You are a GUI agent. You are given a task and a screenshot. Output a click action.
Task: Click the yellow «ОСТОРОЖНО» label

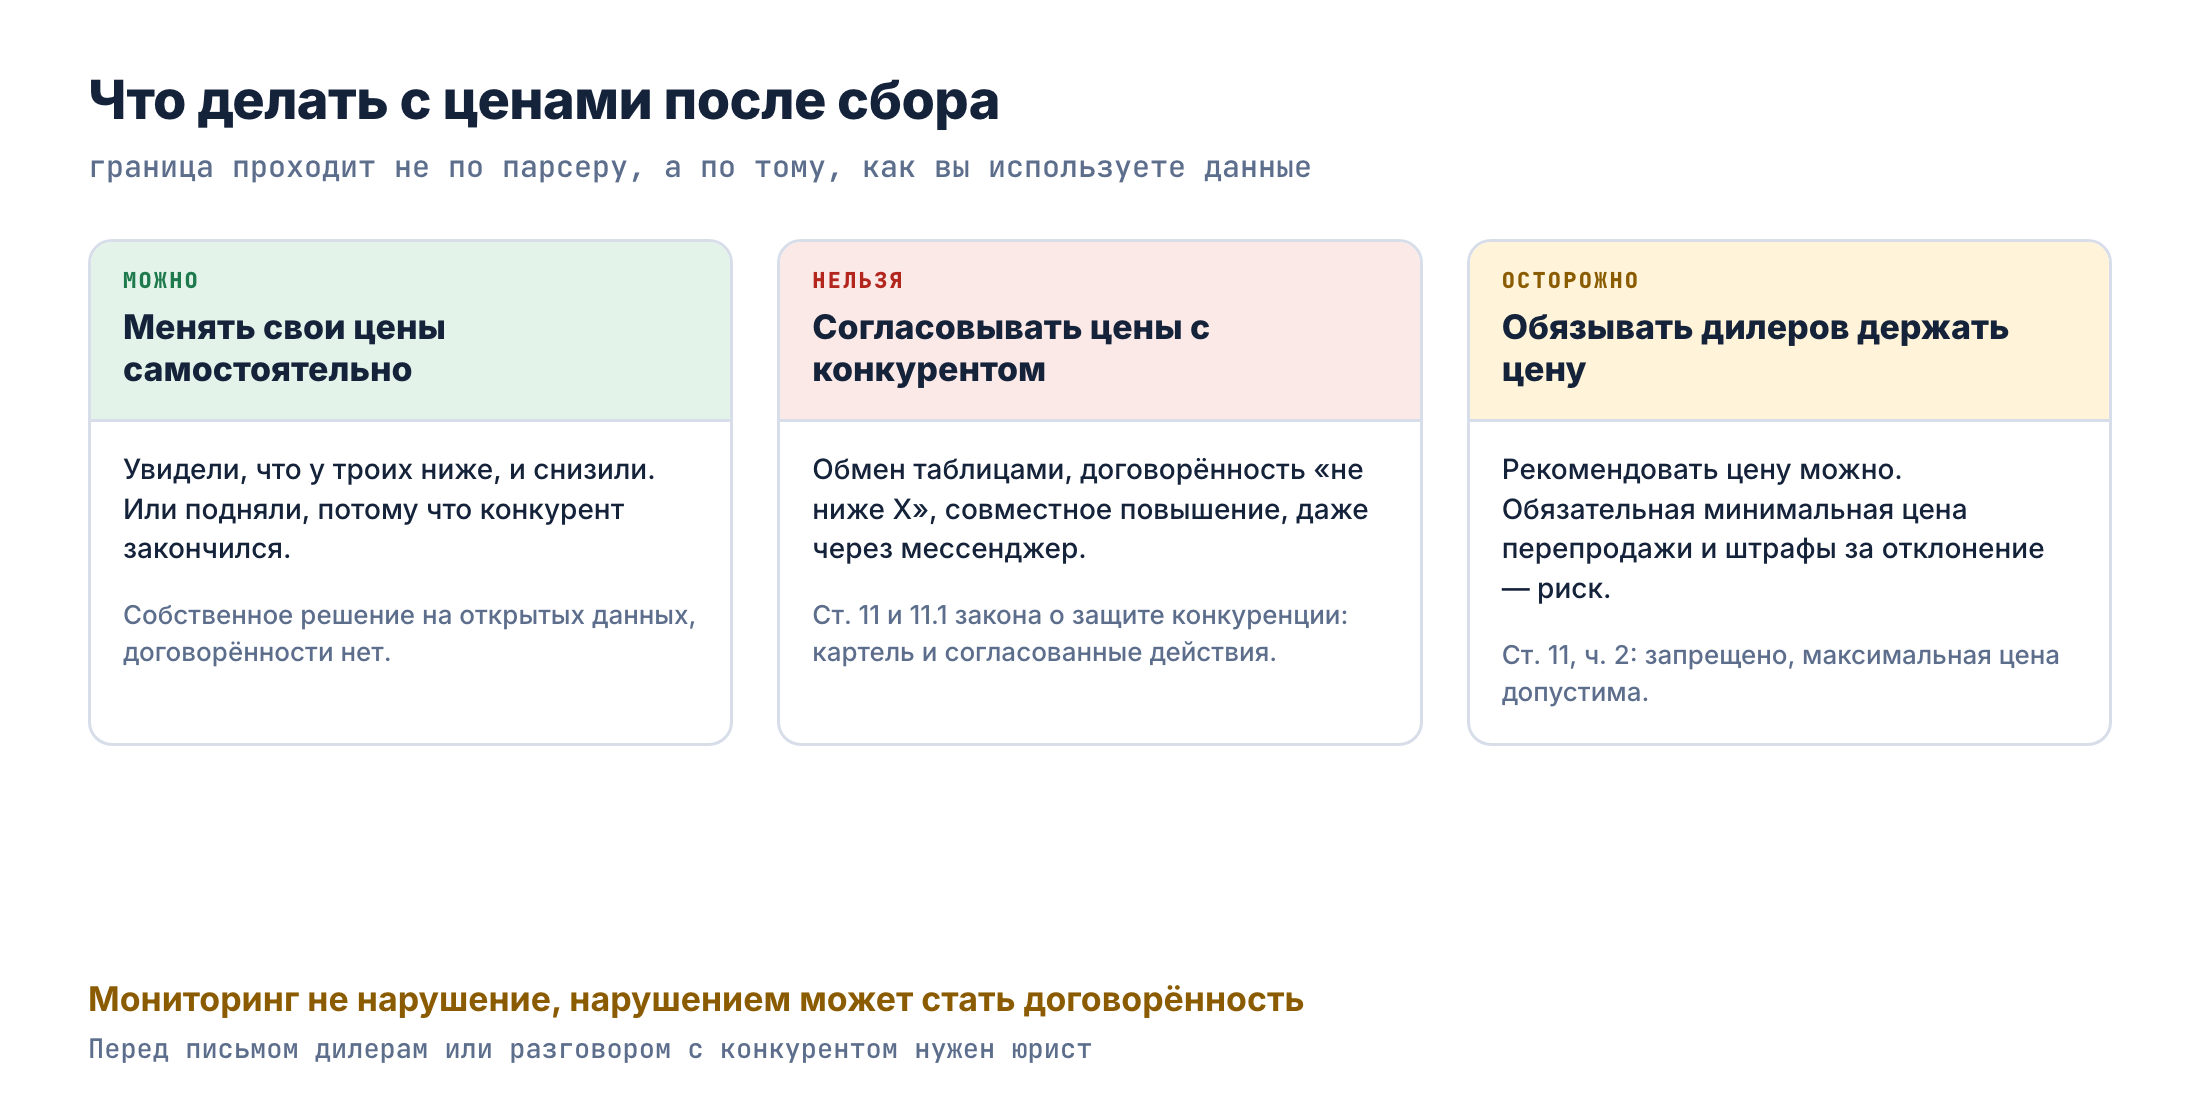pos(1570,280)
